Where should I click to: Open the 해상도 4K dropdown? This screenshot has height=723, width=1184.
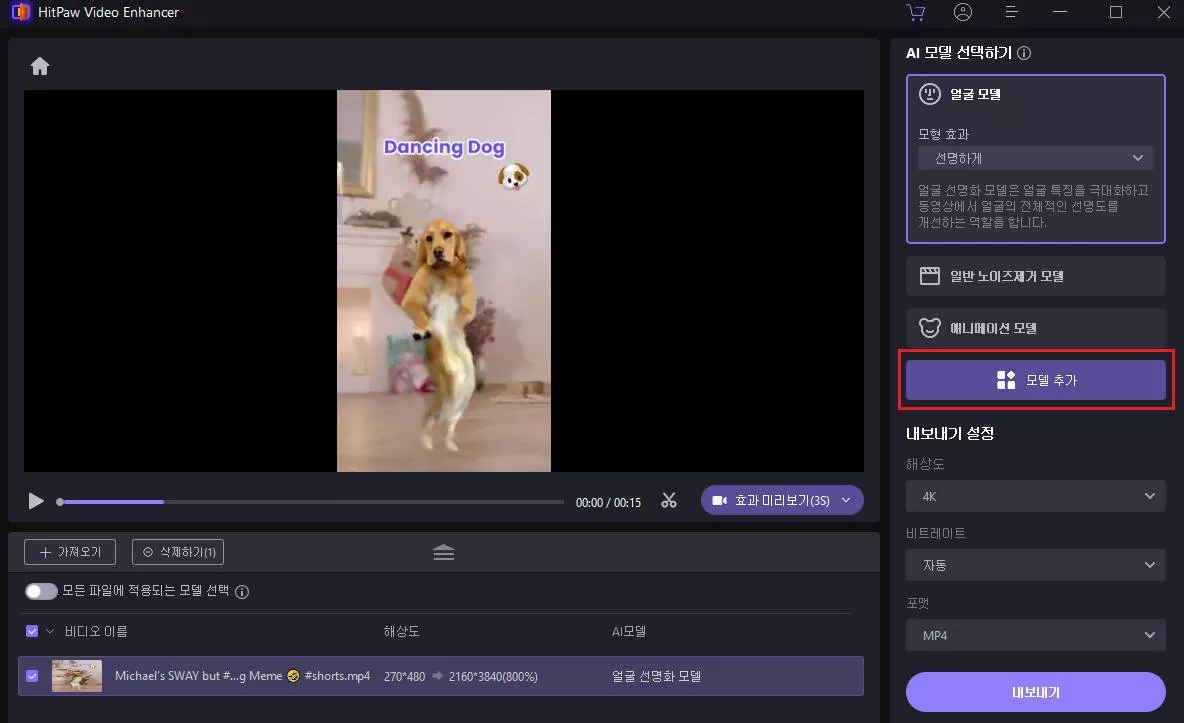tap(1035, 496)
